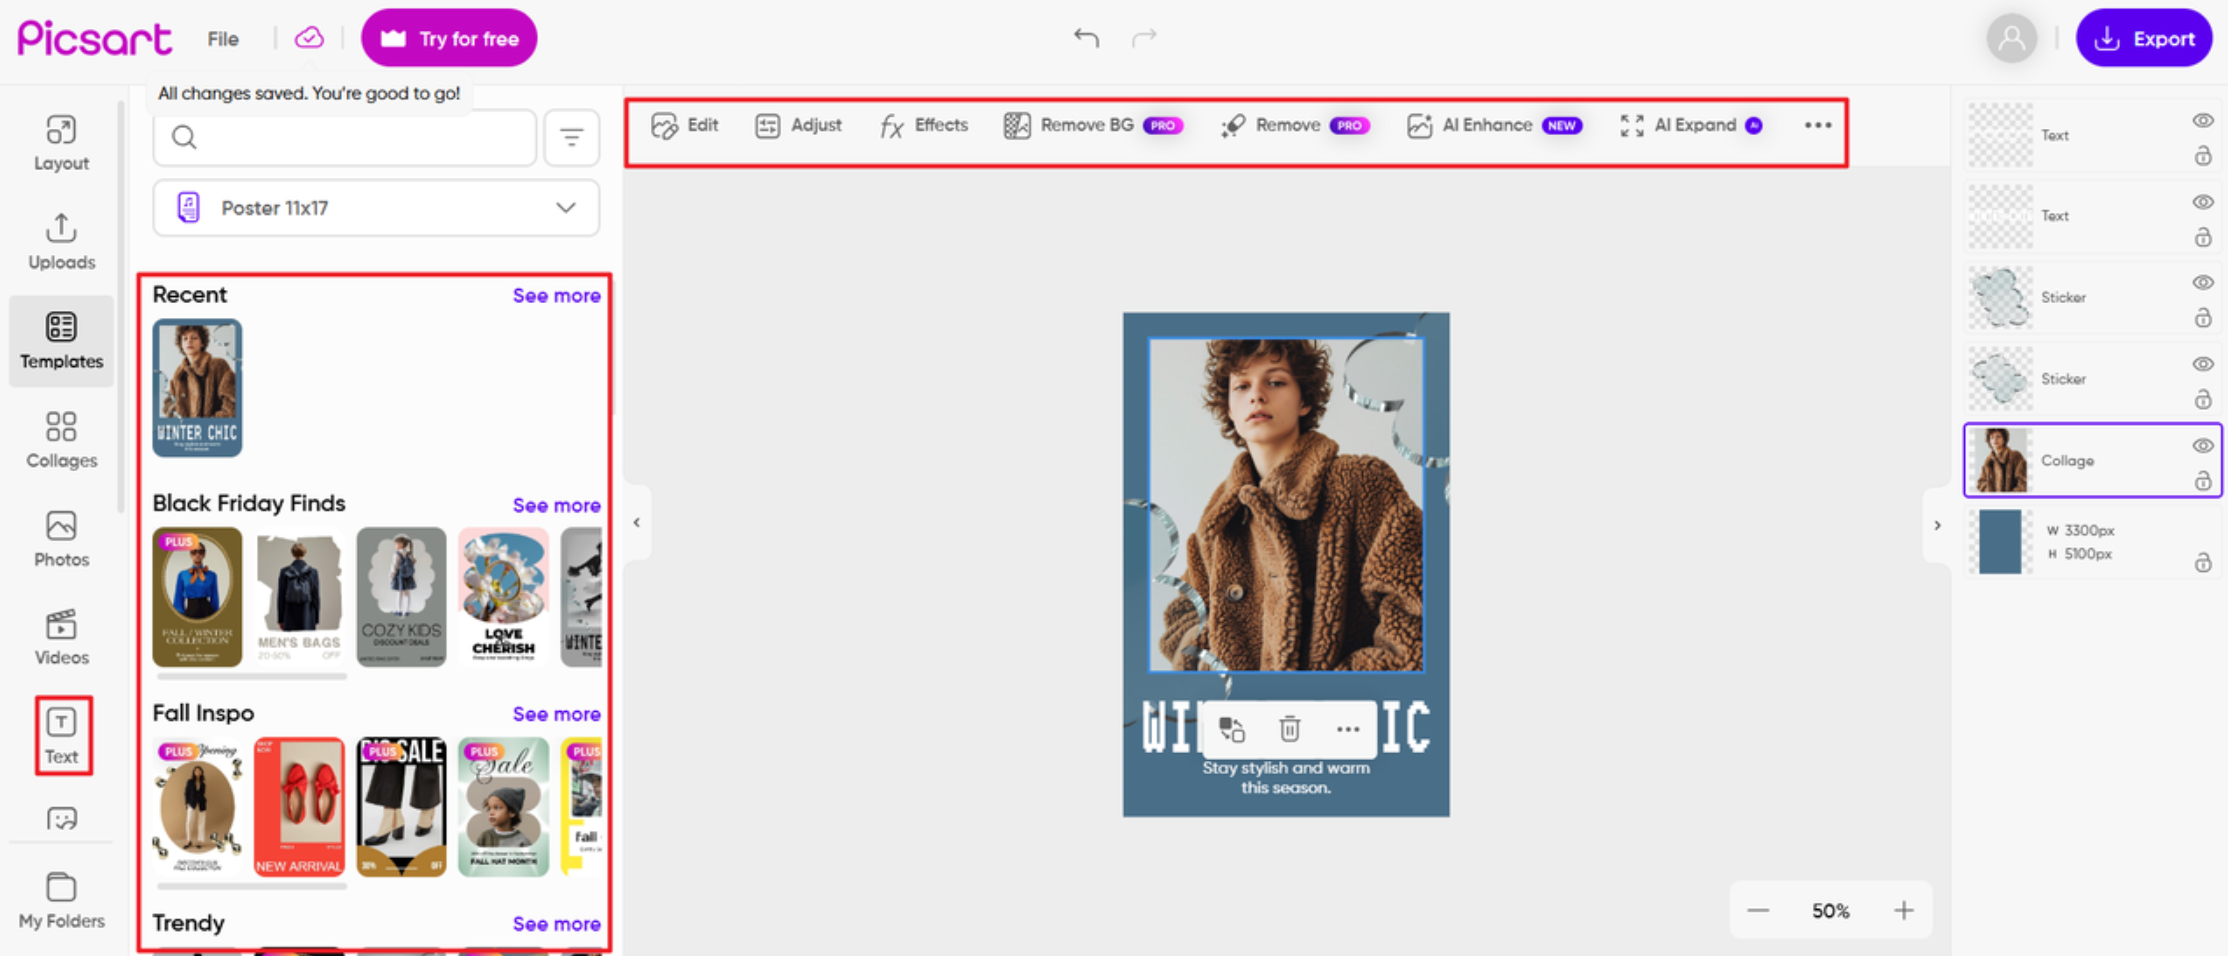Open the File menu
This screenshot has height=956, width=2228.
pos(222,38)
